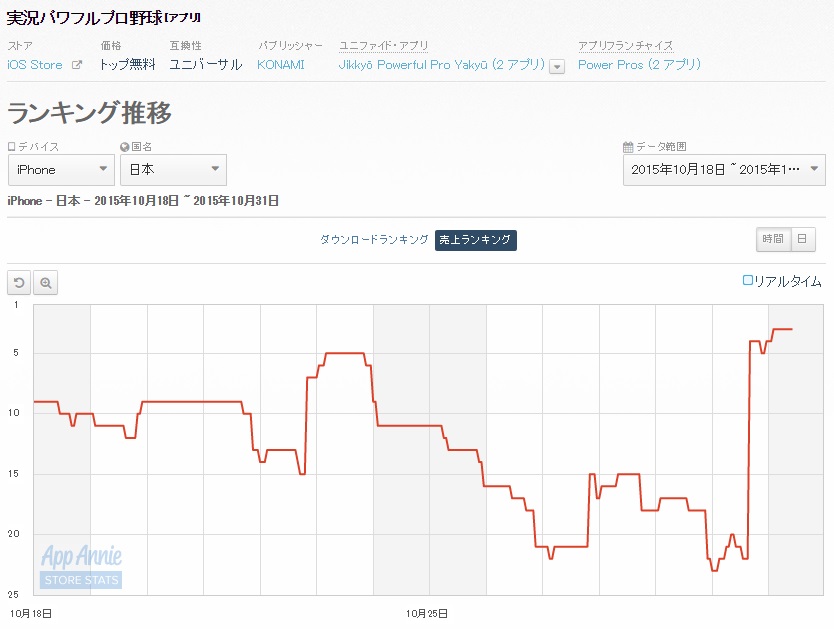Screen dimensions: 834x629
Task: Click the ユニバーサル compatibility value
Action: [206, 65]
